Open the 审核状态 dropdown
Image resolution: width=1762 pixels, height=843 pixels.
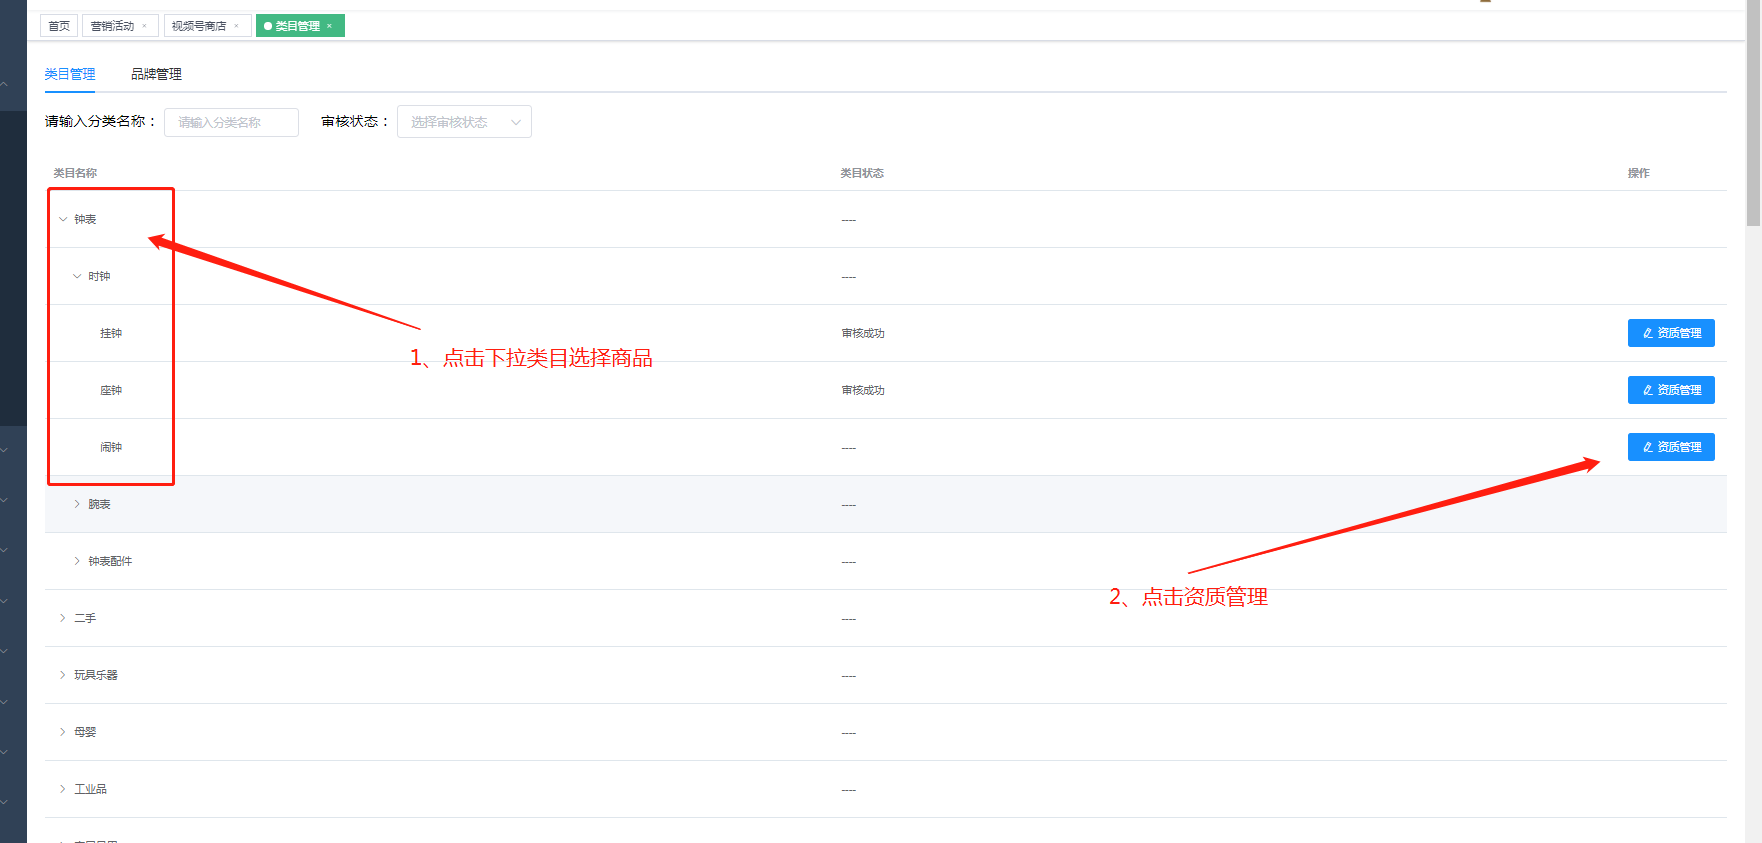coord(464,122)
